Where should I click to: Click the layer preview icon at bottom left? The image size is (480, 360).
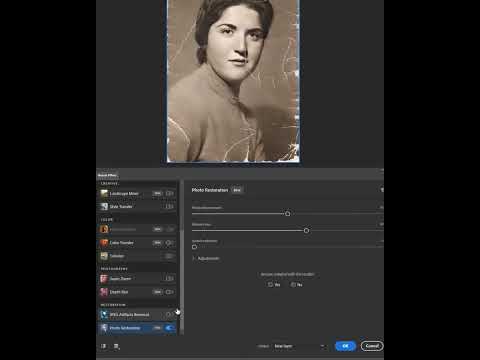tap(116, 346)
